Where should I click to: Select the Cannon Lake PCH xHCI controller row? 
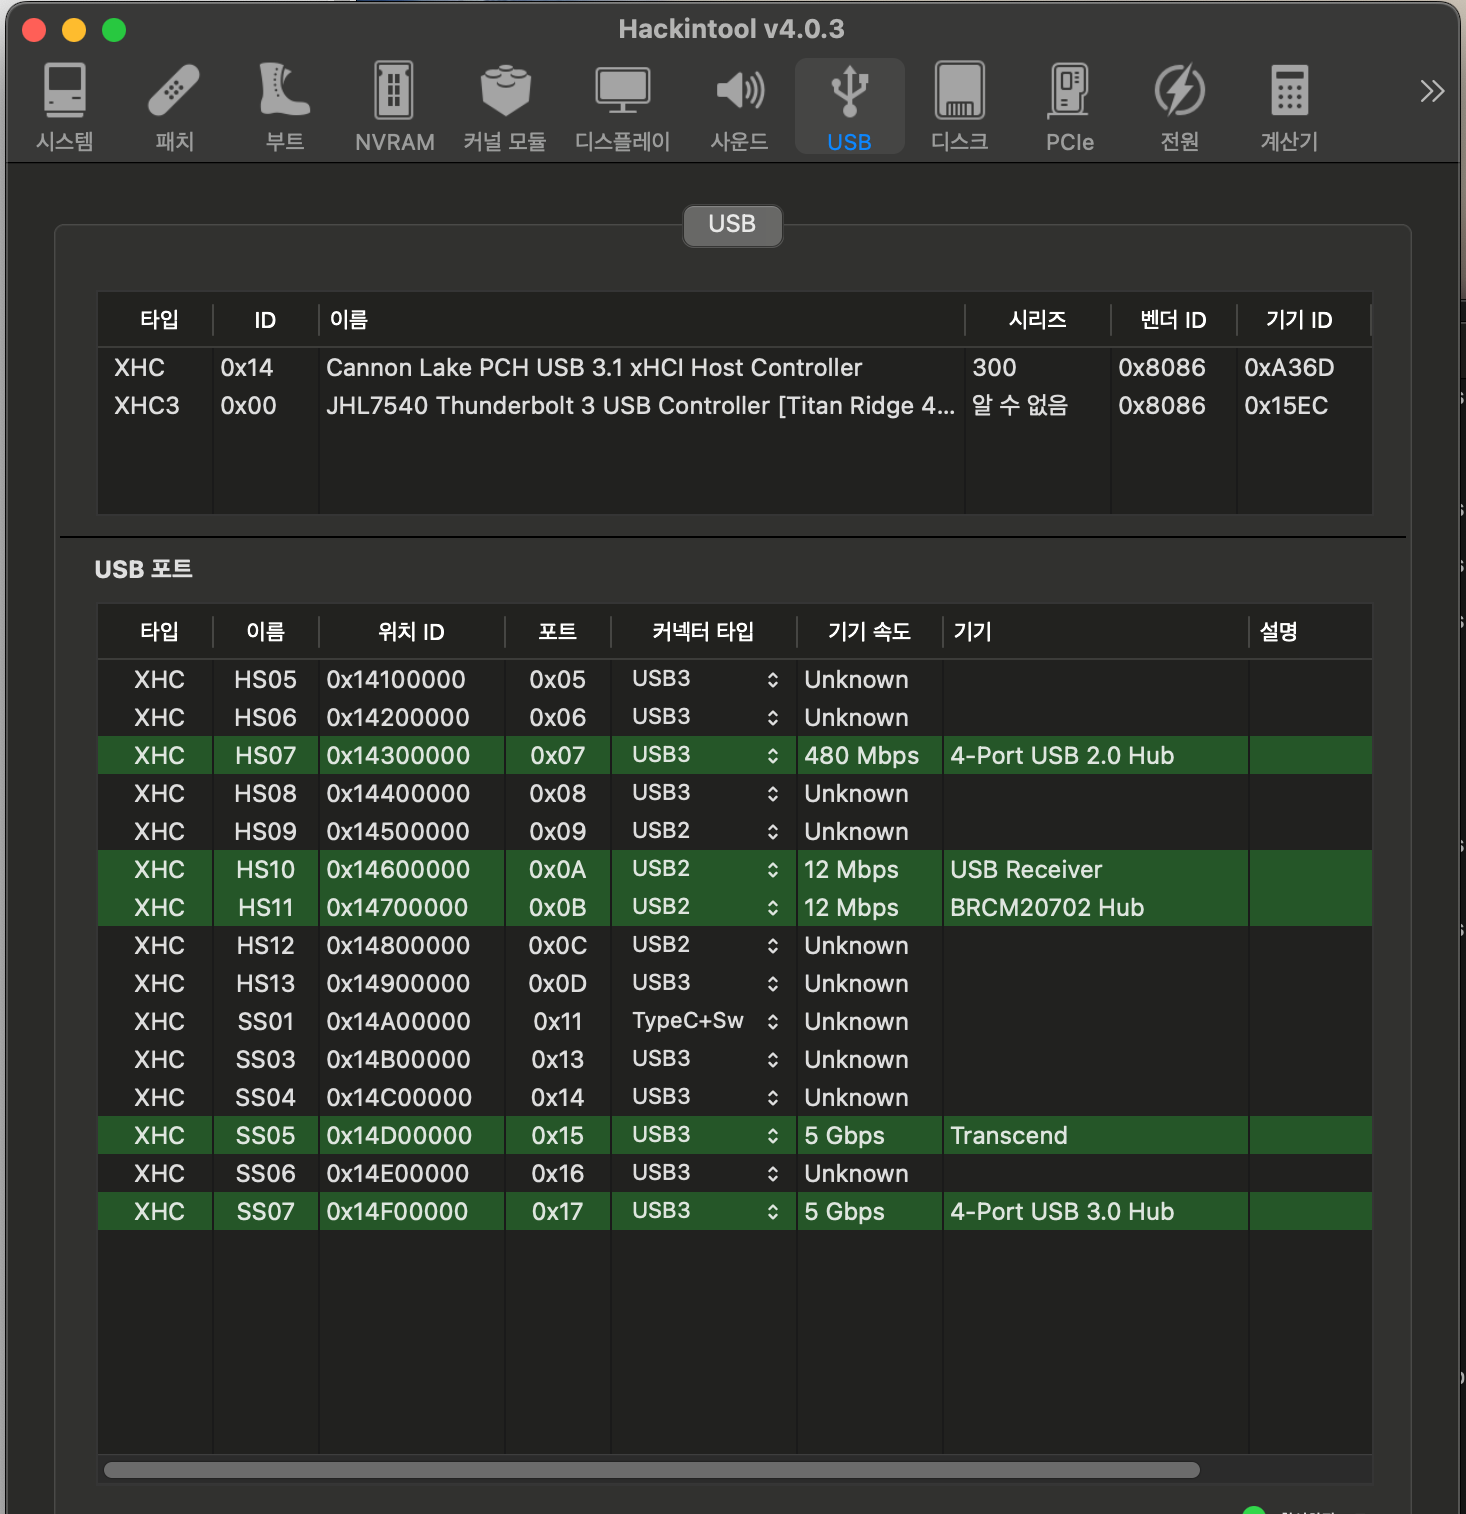[x=735, y=368]
